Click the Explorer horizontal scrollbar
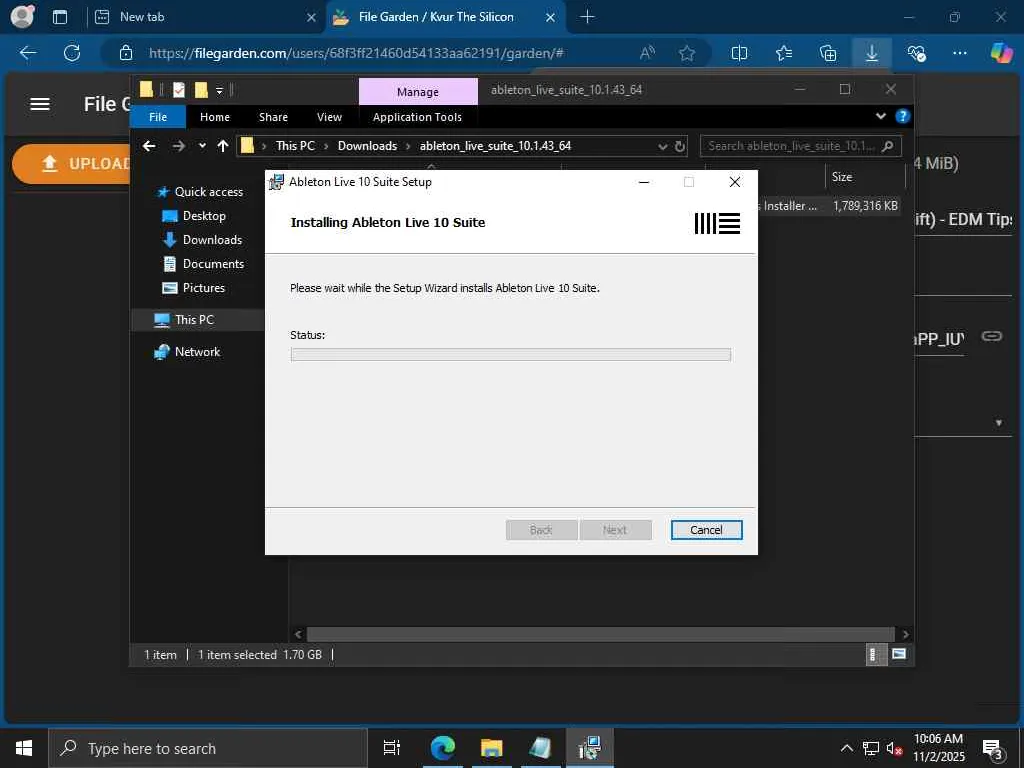The image size is (1024, 768). (x=600, y=634)
